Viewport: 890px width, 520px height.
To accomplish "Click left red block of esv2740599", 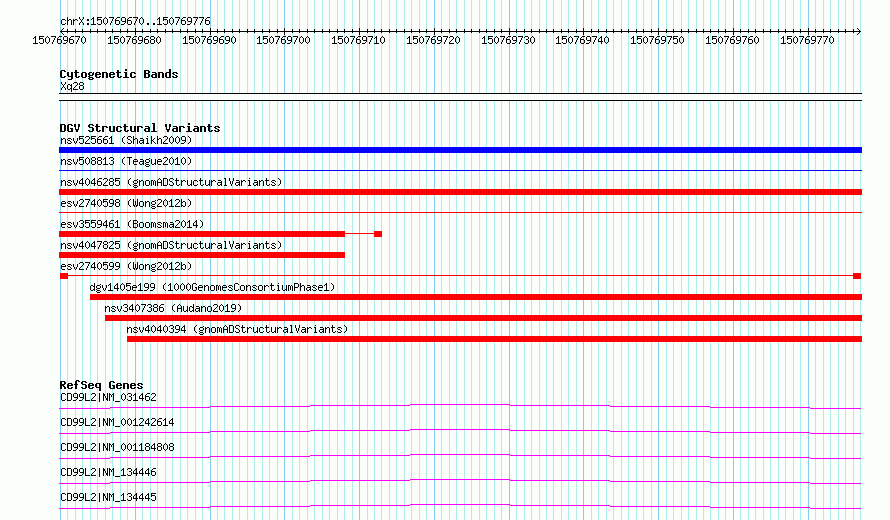I will point(64,276).
